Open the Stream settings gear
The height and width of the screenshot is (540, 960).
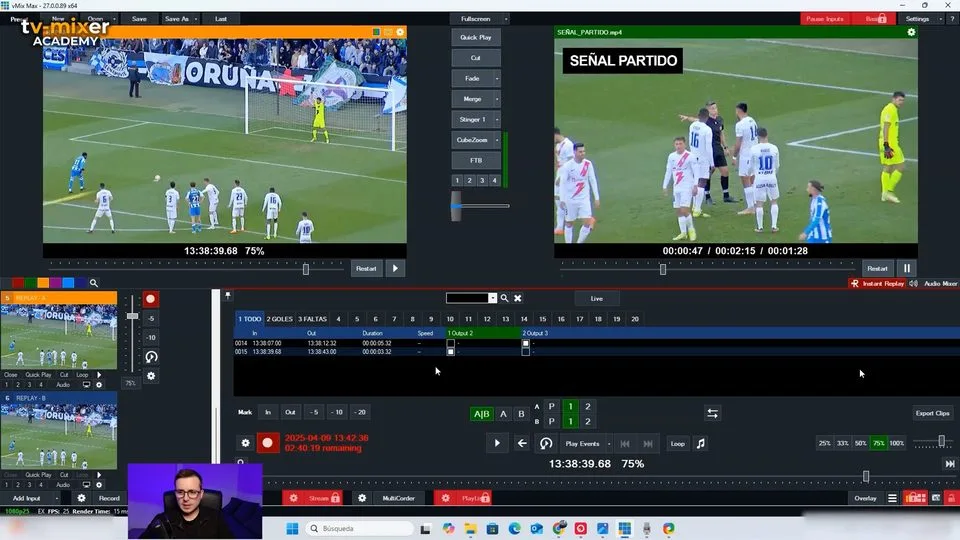point(293,498)
